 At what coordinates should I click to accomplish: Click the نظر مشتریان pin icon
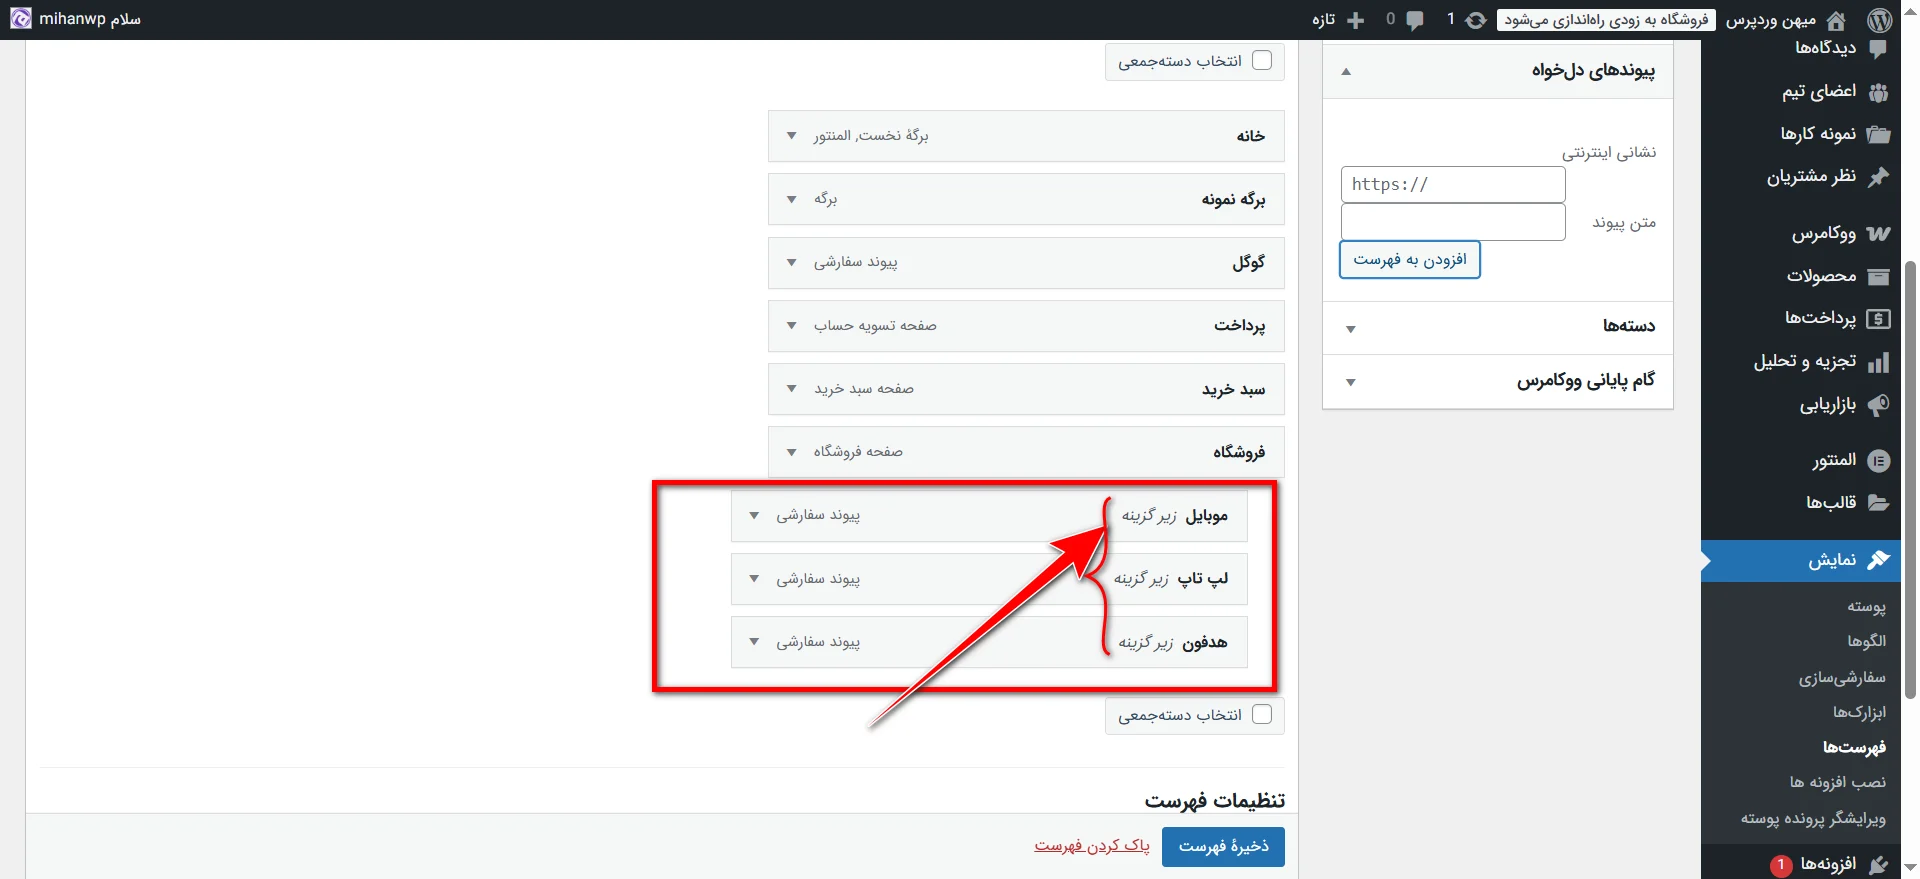(x=1878, y=177)
